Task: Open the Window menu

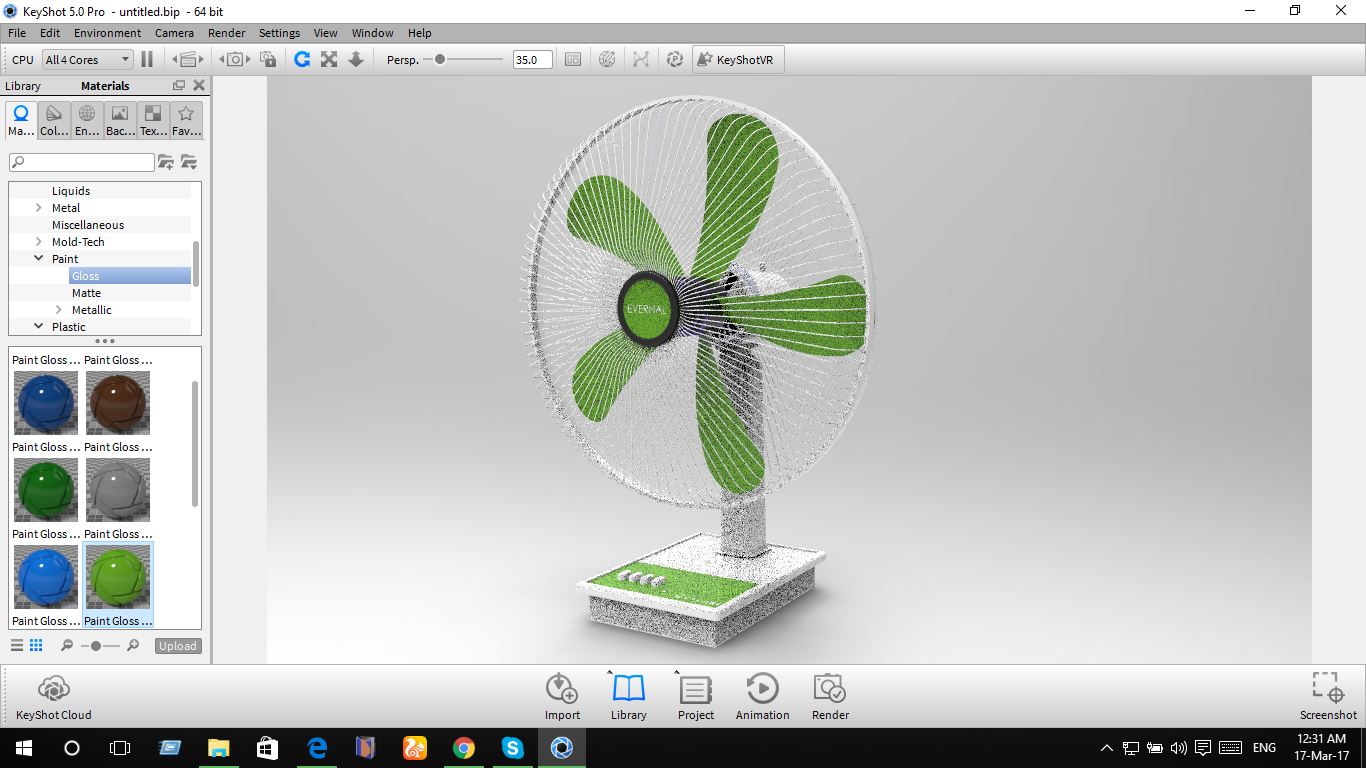Action: click(372, 33)
